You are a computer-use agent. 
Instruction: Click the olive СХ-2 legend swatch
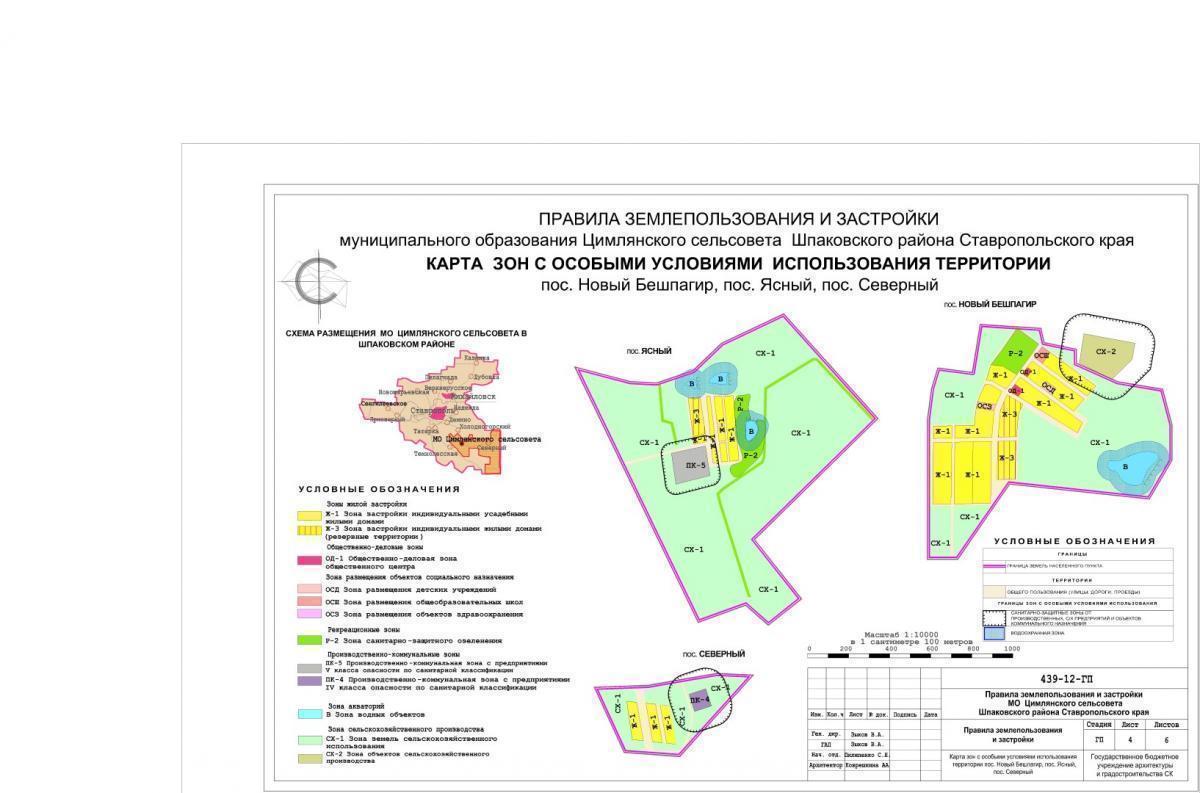[x=311, y=759]
